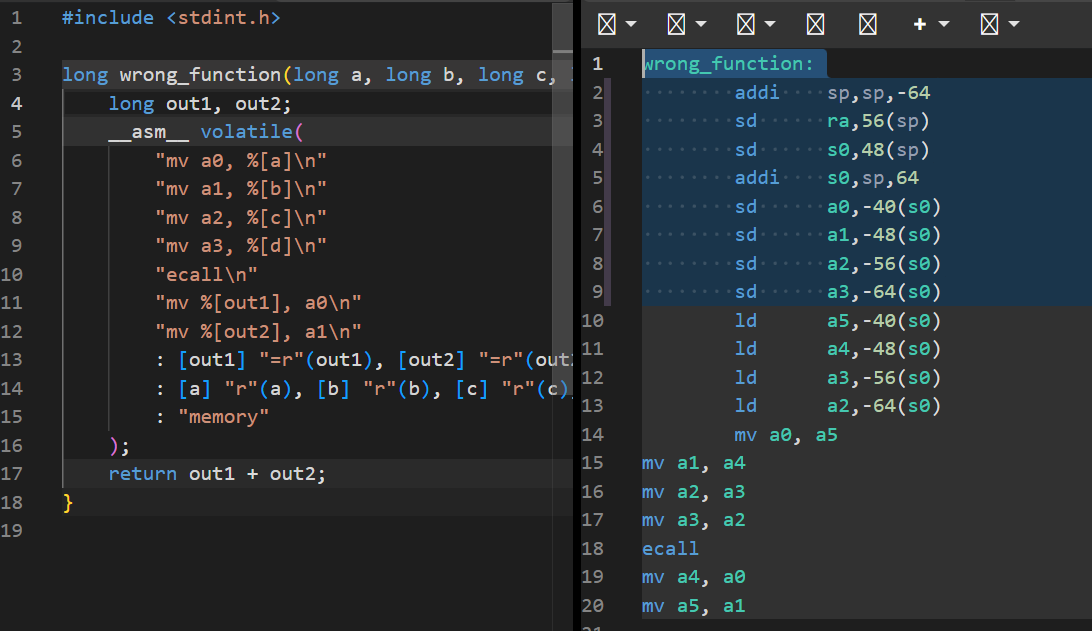
Task: Open dropdown arrow beside the second toolbar icon
Action: pyautogui.click(x=701, y=24)
